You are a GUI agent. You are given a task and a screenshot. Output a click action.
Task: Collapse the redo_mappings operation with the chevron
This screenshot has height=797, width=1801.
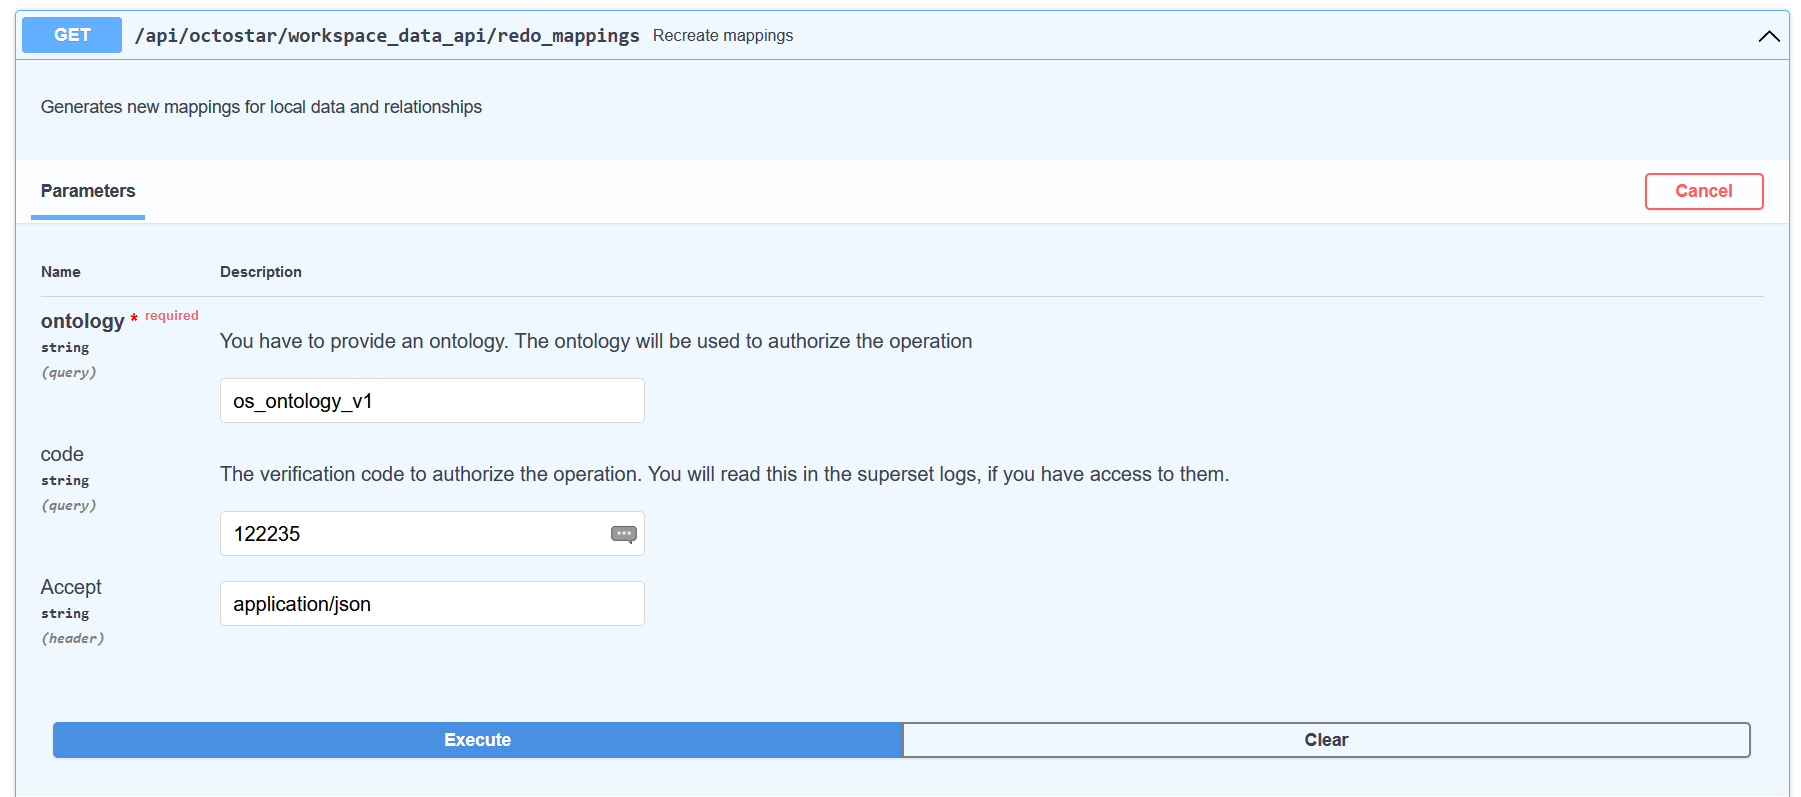tap(1768, 36)
